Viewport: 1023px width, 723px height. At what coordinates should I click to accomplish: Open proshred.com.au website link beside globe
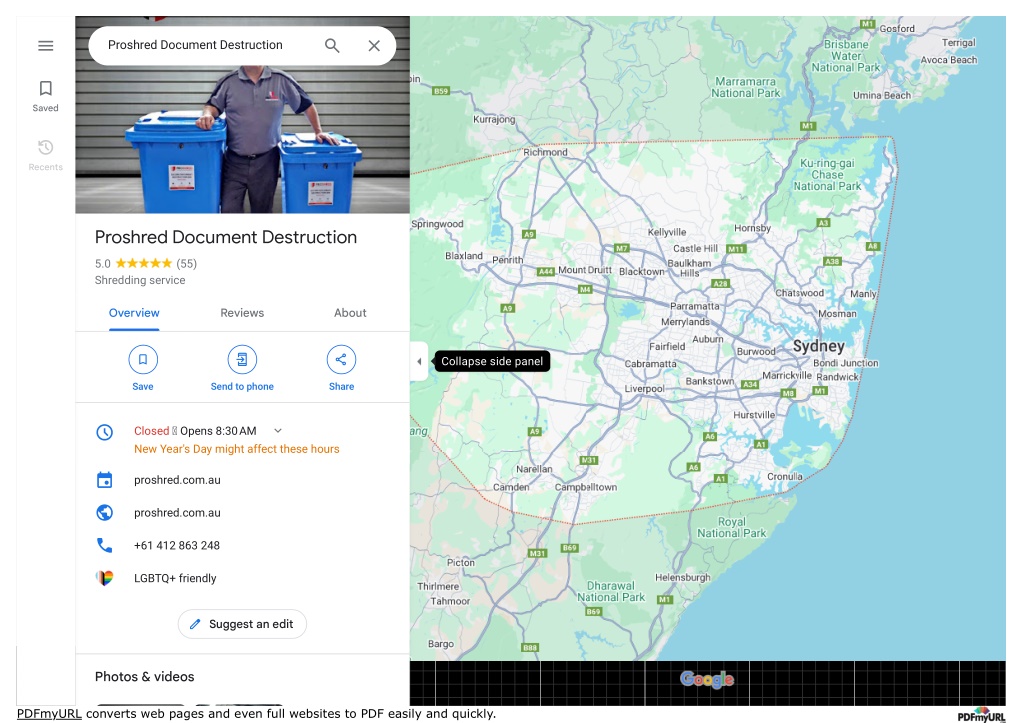coord(177,513)
